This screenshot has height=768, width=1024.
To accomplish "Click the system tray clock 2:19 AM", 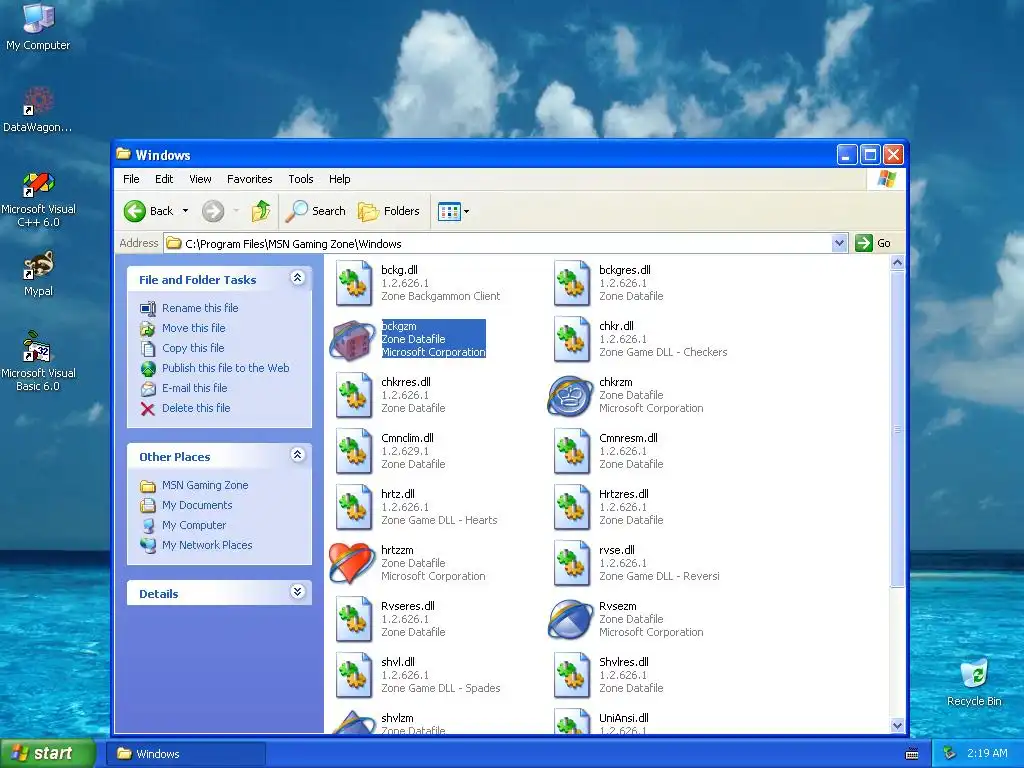I will 987,753.
